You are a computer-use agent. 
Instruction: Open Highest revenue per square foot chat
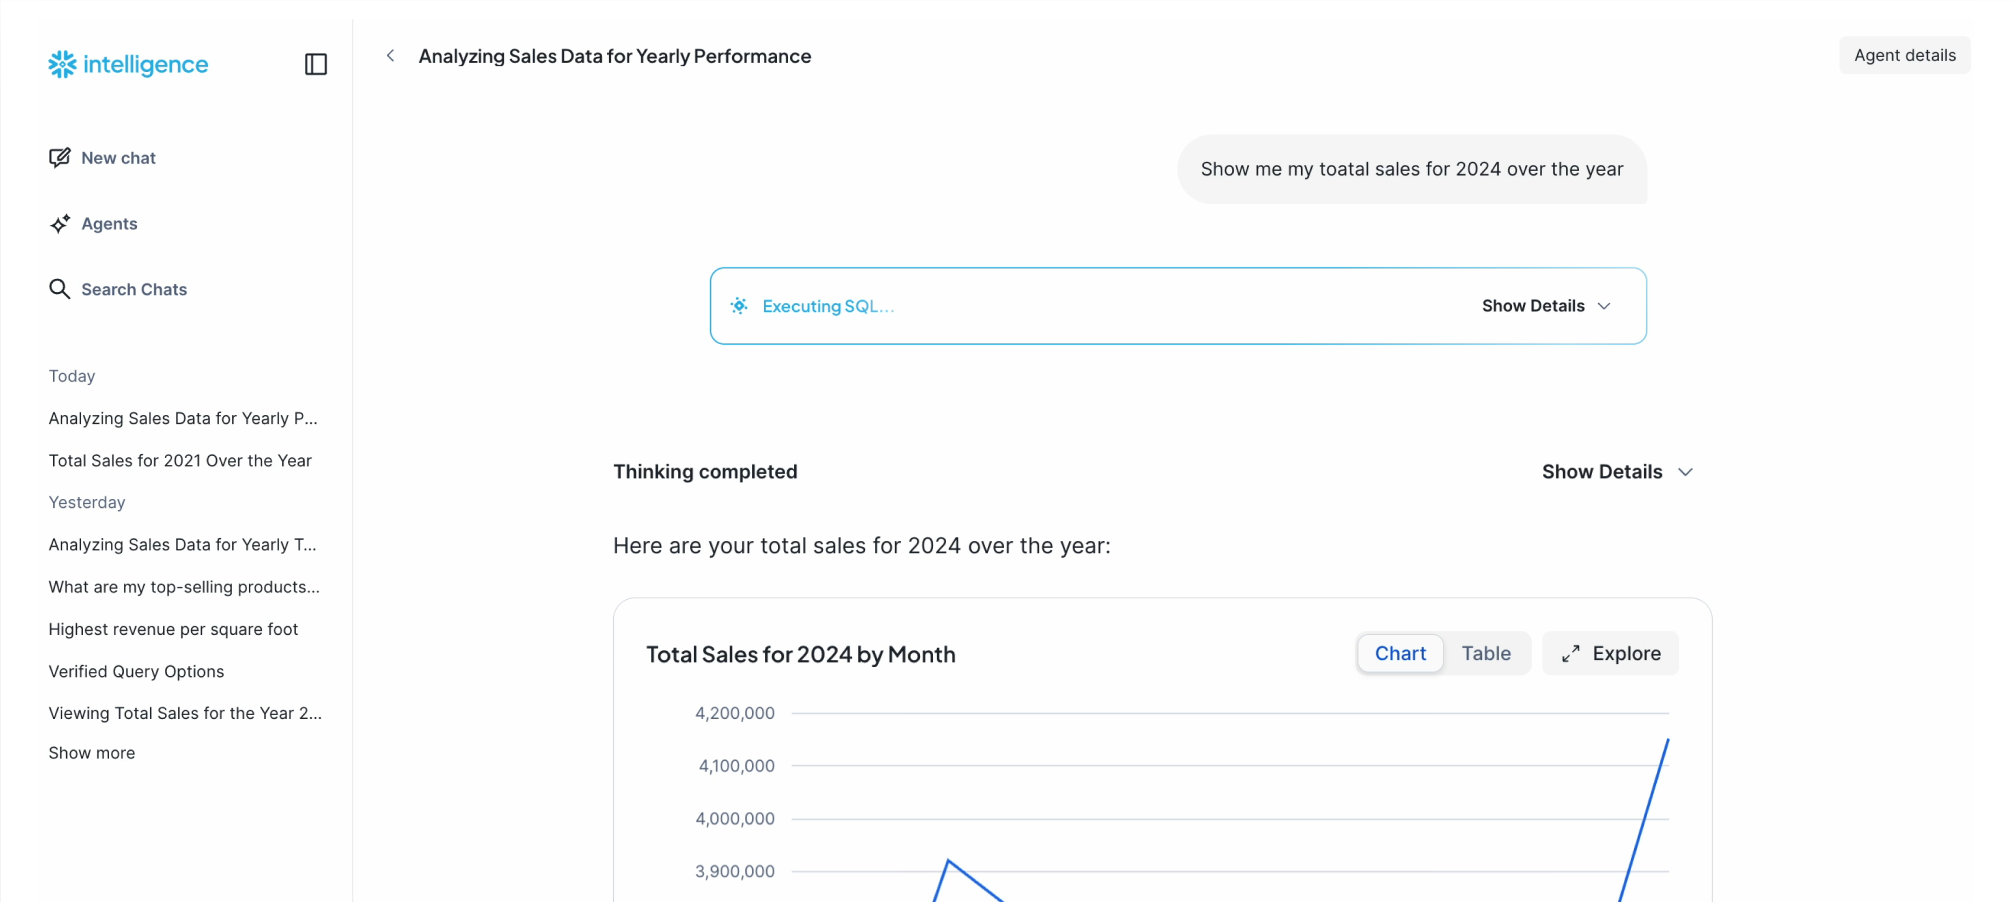173,629
